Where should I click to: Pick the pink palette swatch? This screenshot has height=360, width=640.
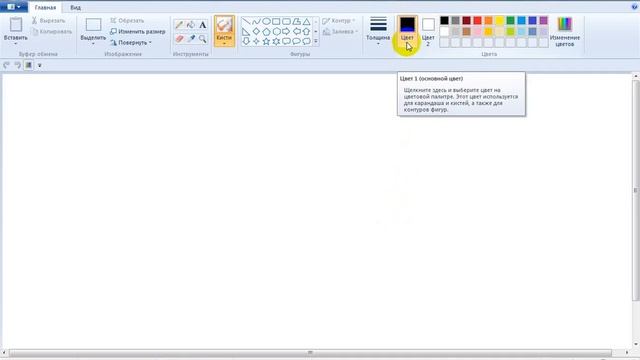478,31
